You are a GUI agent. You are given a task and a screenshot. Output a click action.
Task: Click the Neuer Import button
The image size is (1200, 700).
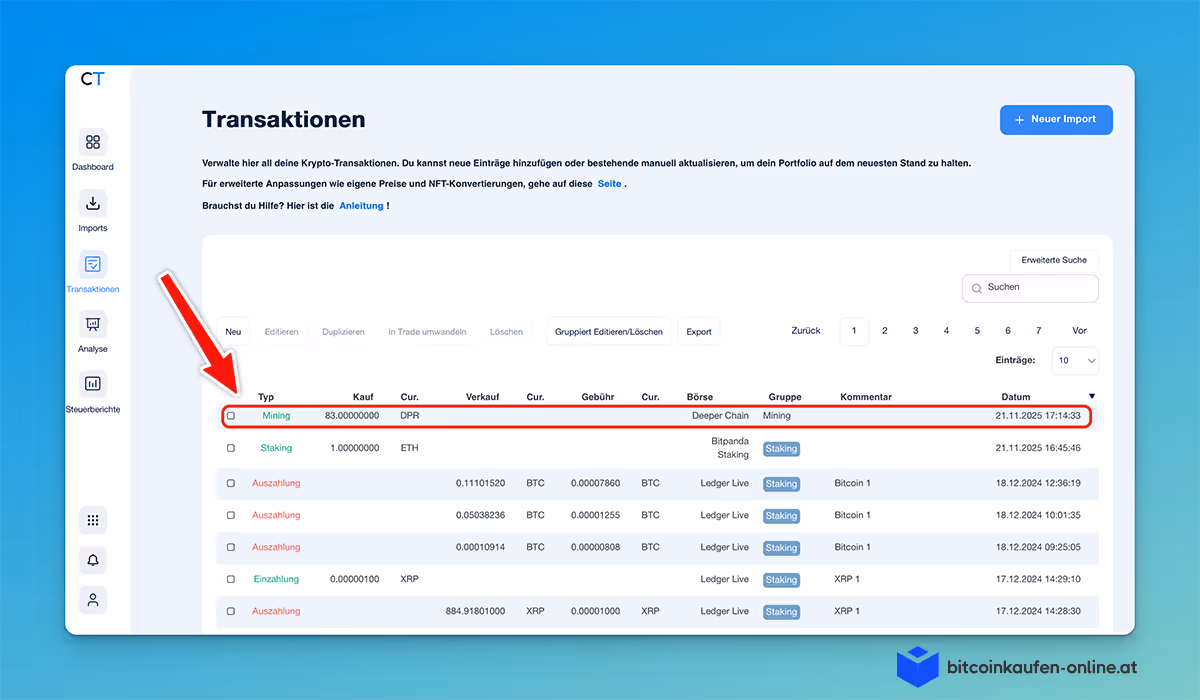[x=1056, y=119]
